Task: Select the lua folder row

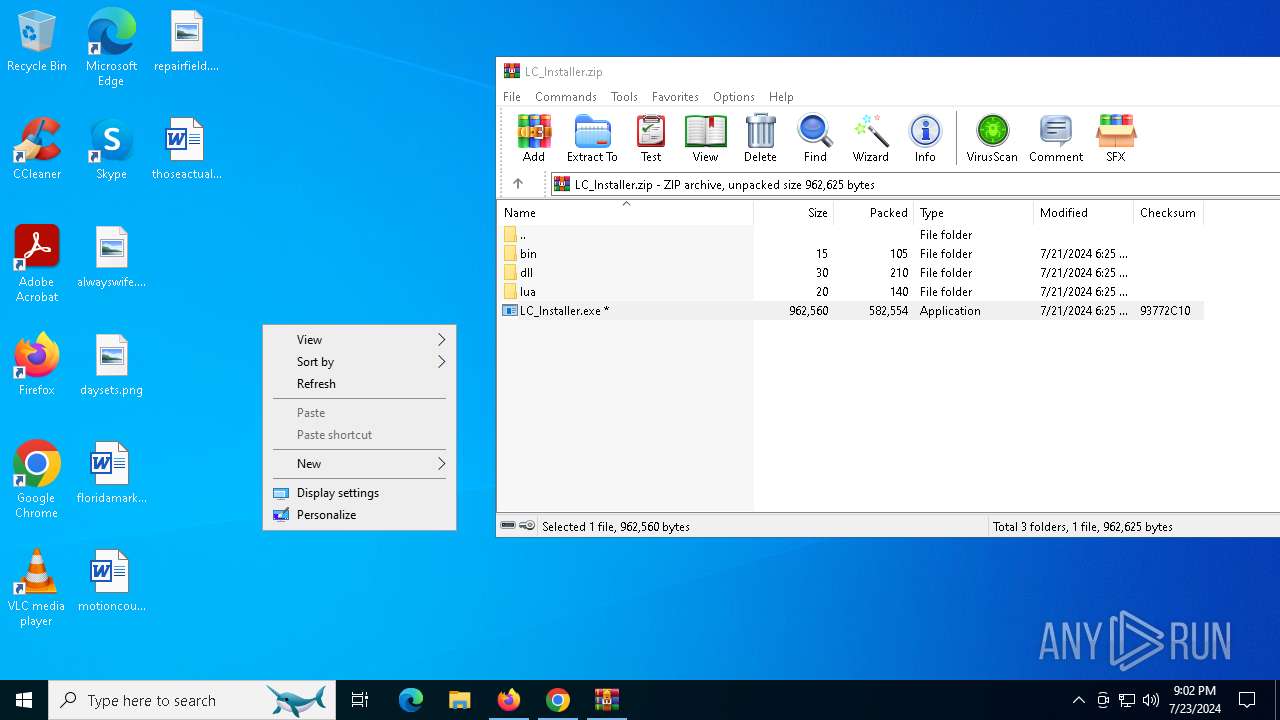Action: click(x=850, y=292)
